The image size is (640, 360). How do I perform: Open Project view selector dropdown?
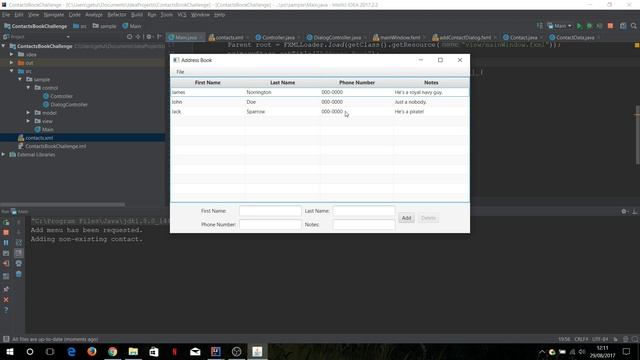tap(36, 37)
